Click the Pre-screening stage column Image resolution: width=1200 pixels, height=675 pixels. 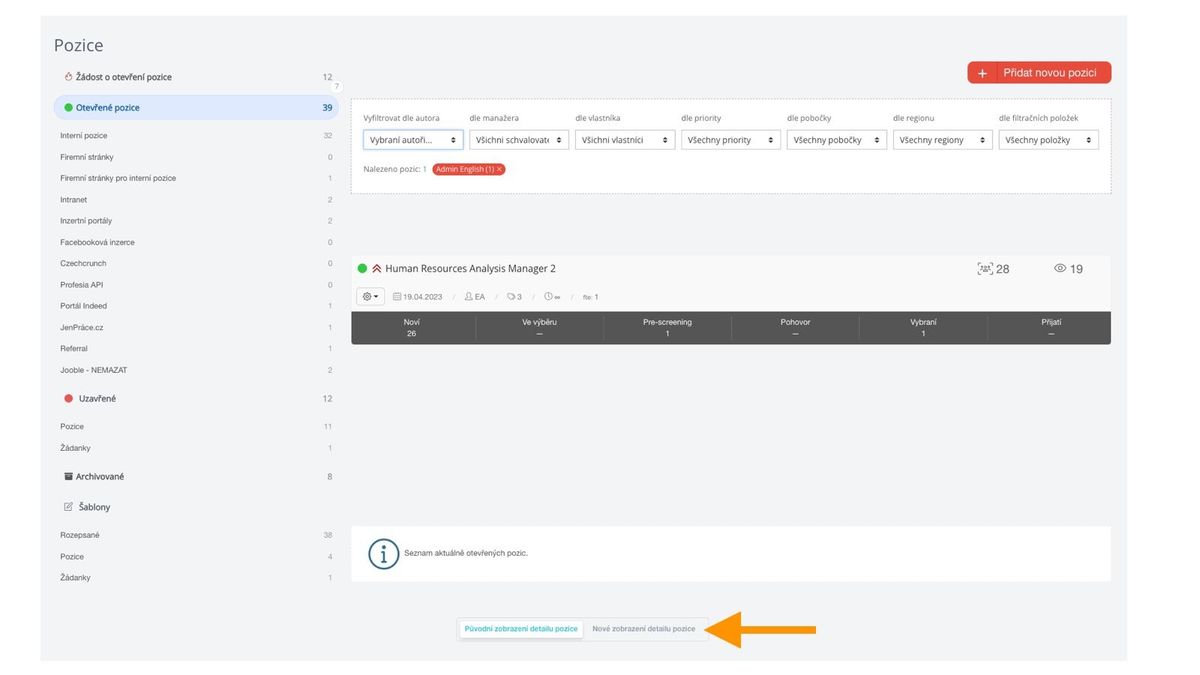click(667, 327)
